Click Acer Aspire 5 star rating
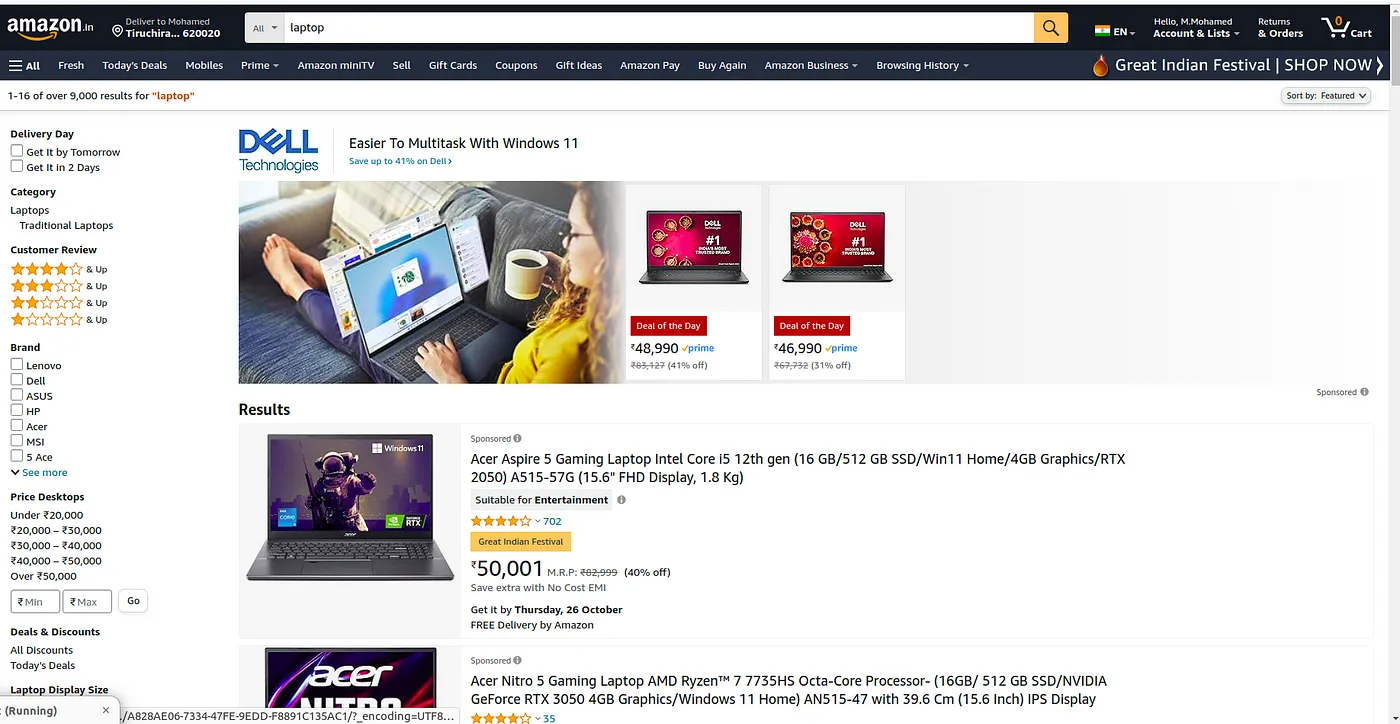 point(501,521)
